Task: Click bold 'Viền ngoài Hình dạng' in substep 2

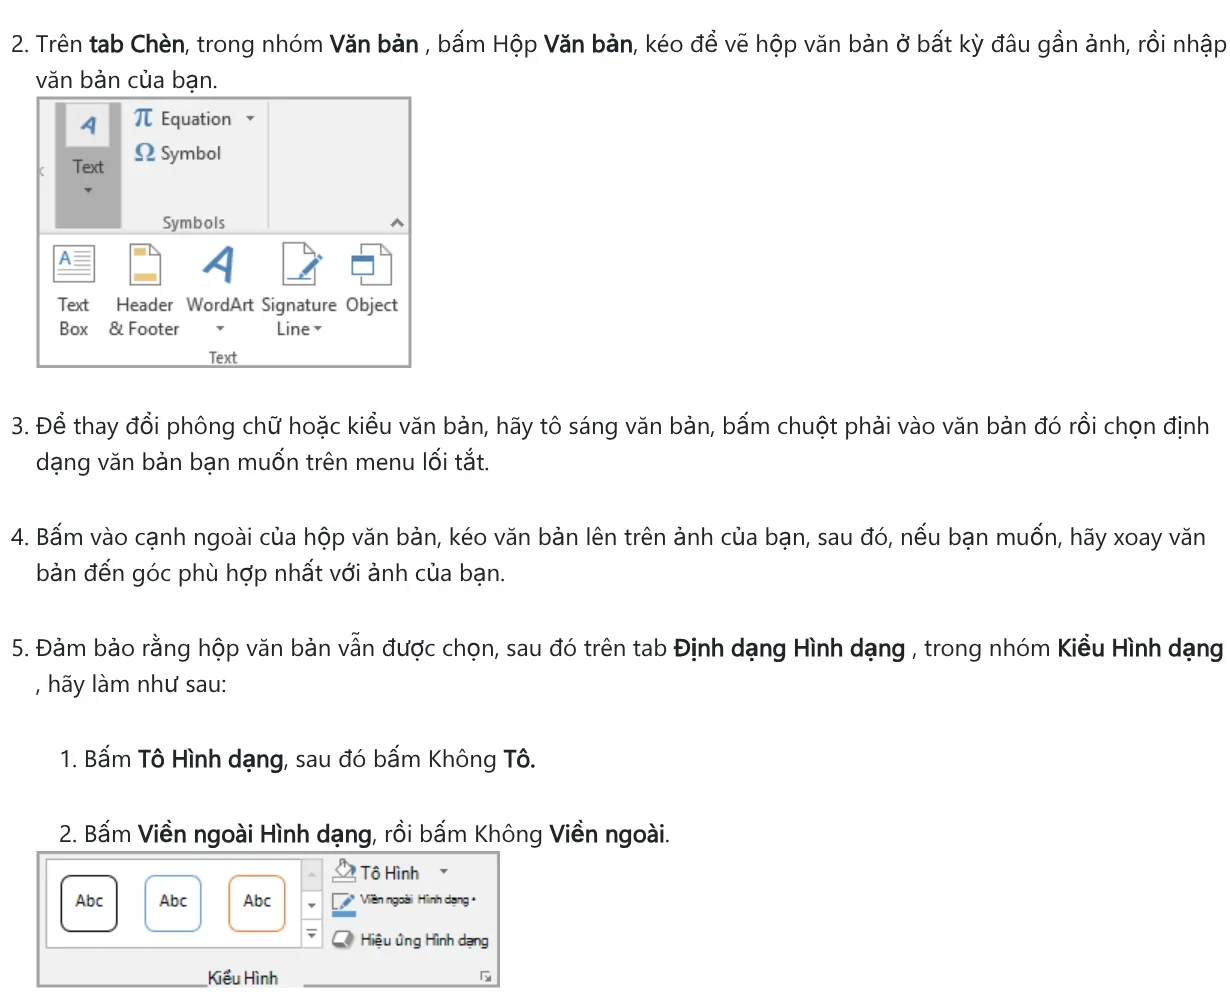Action: [254, 834]
